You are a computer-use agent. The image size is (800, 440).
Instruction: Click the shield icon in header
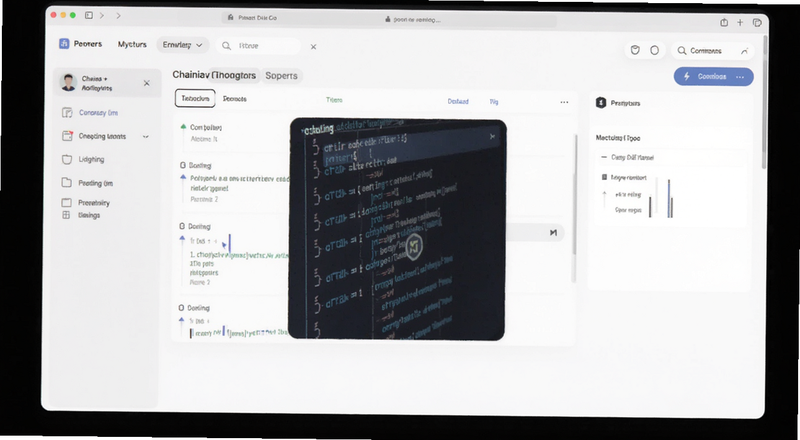pos(635,50)
